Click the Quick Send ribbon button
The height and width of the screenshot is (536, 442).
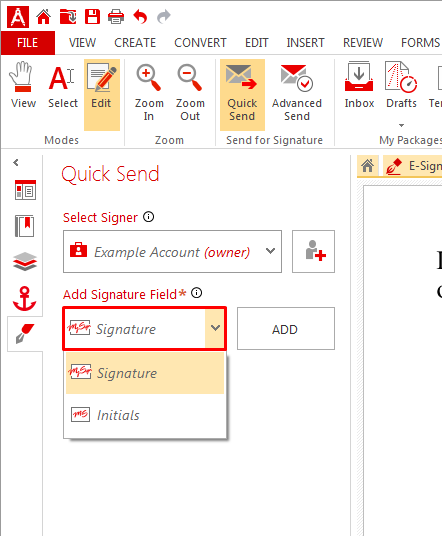pos(242,94)
